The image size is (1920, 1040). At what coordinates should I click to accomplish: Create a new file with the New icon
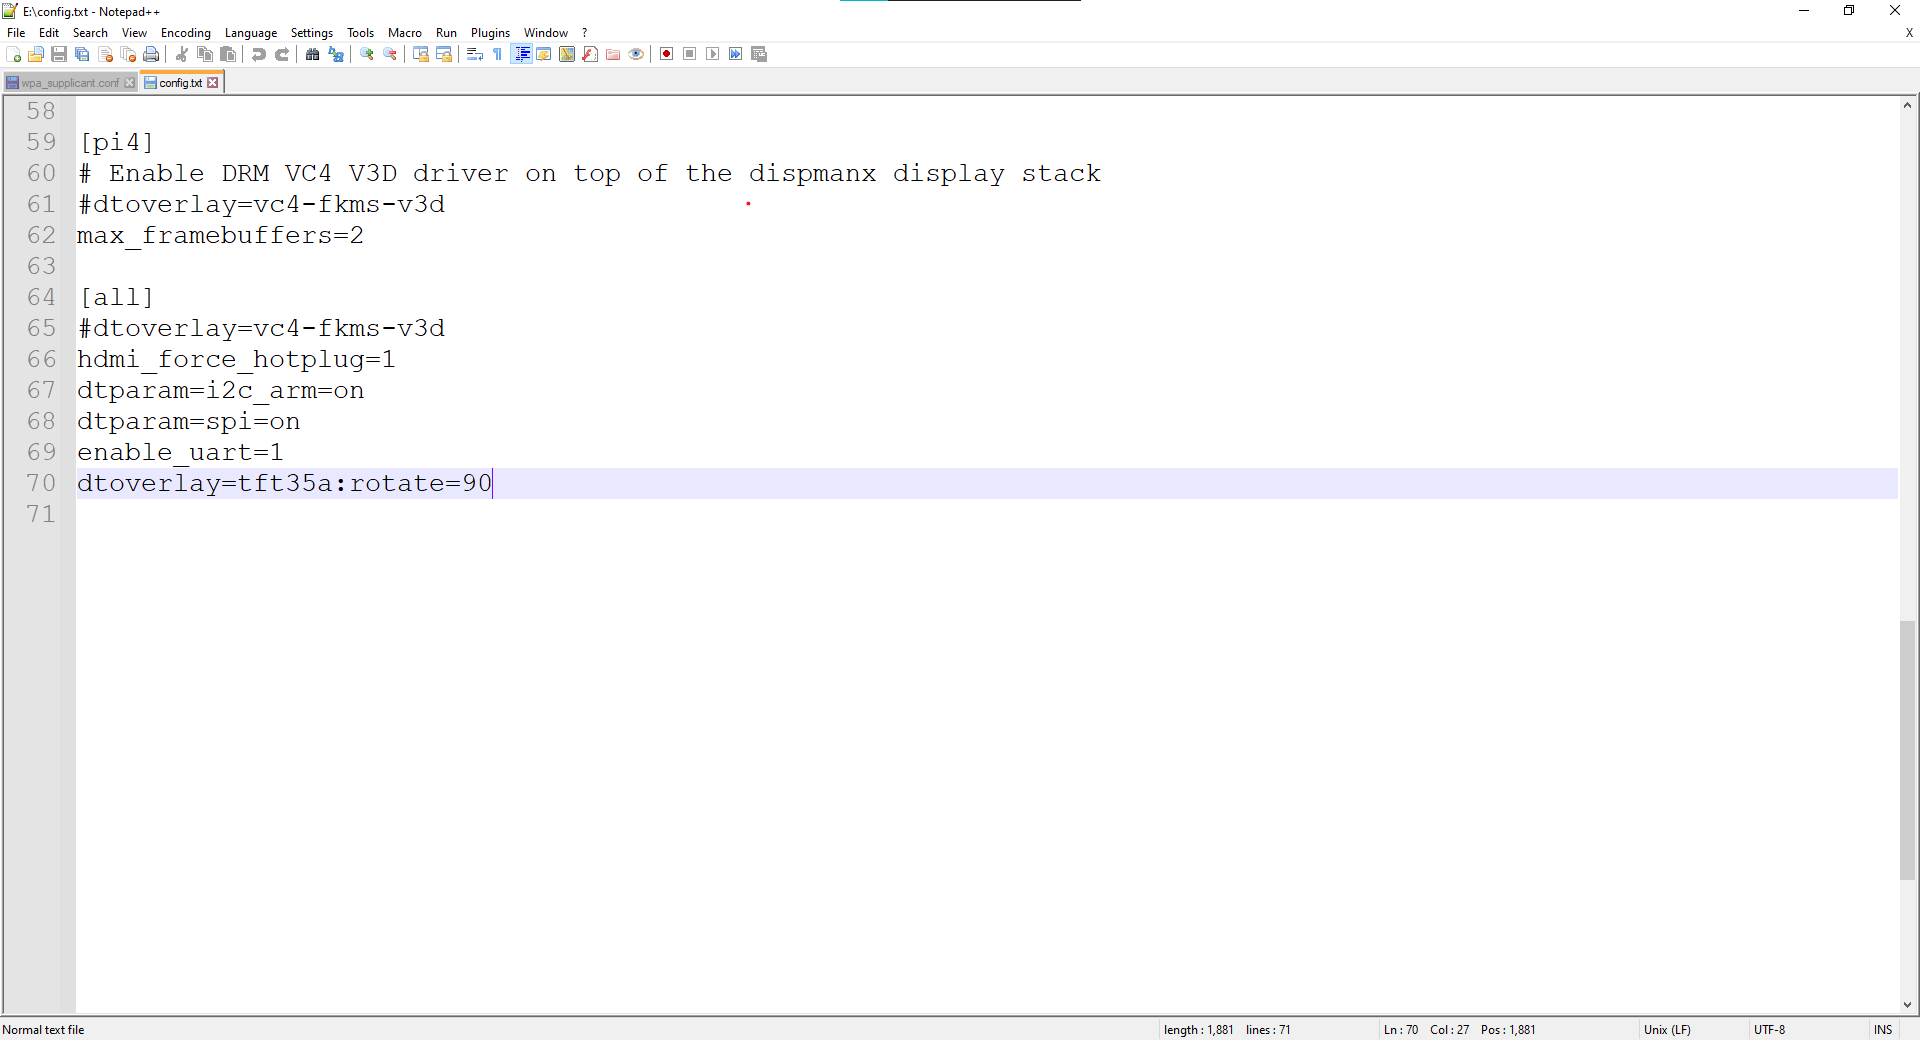(13, 54)
